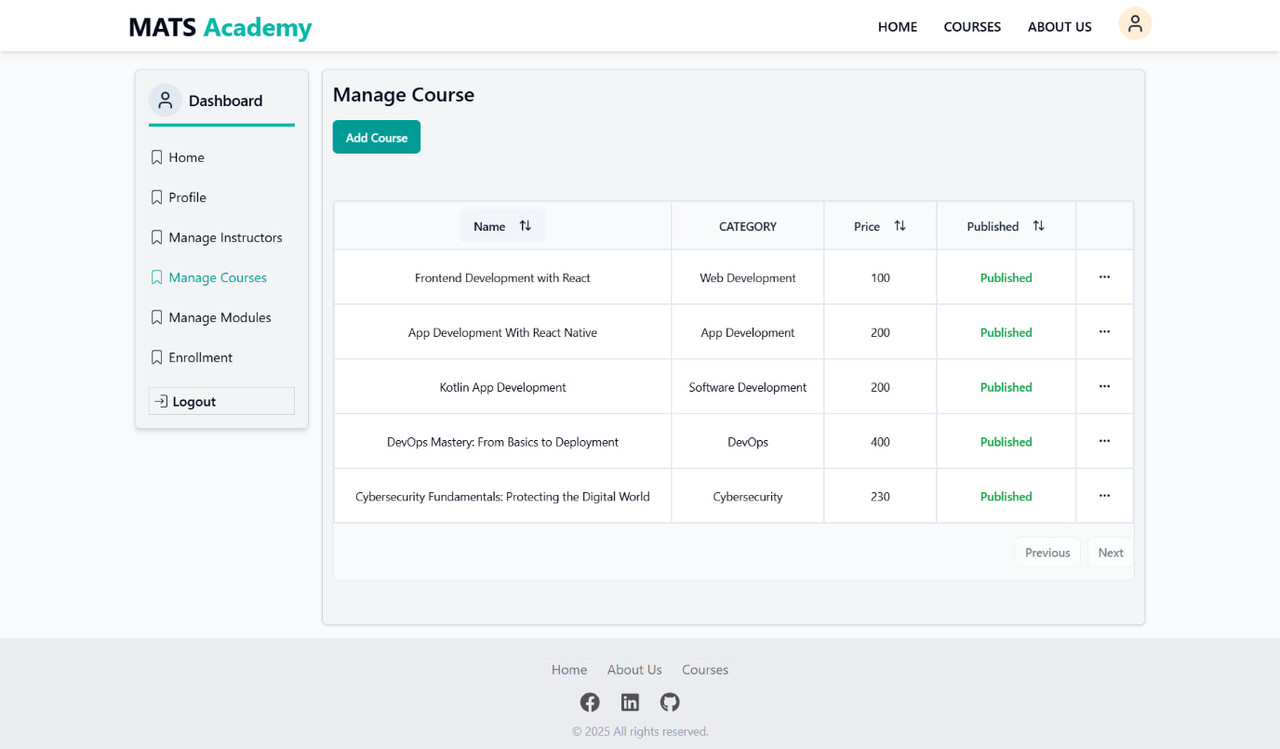Click the Next pagination button

tap(1110, 552)
